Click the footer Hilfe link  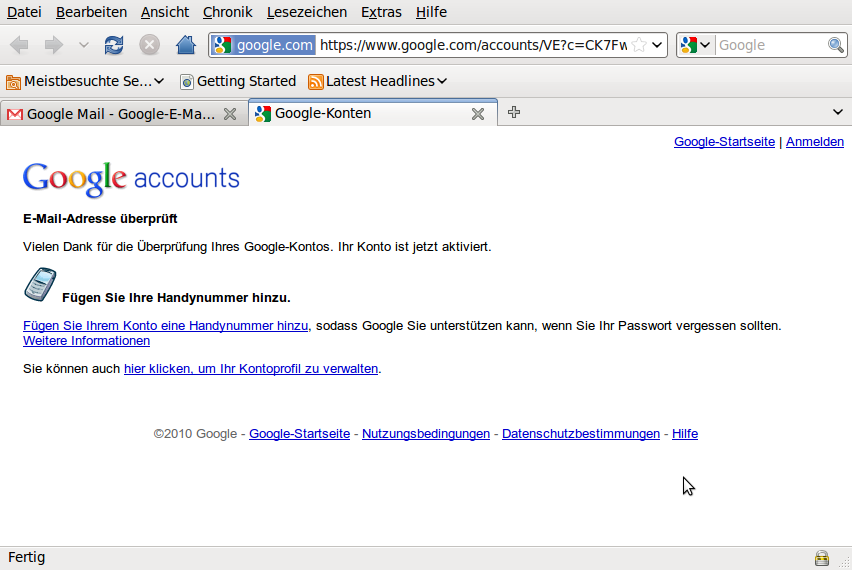click(685, 434)
